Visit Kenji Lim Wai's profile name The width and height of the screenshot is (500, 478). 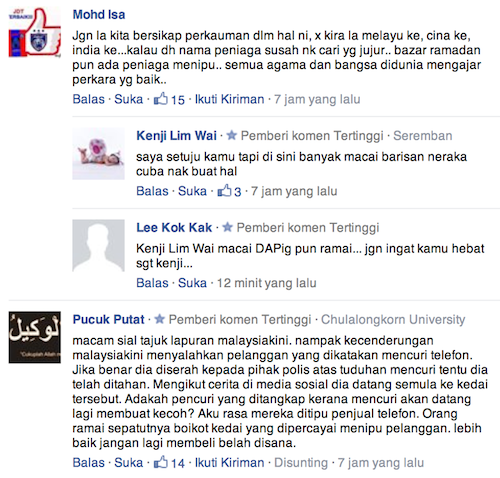coord(176,136)
